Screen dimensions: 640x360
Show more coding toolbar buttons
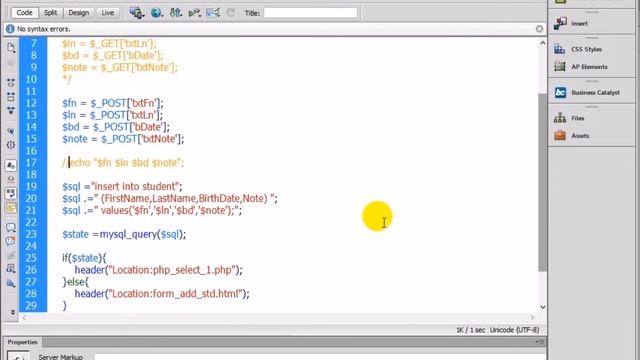13,312
